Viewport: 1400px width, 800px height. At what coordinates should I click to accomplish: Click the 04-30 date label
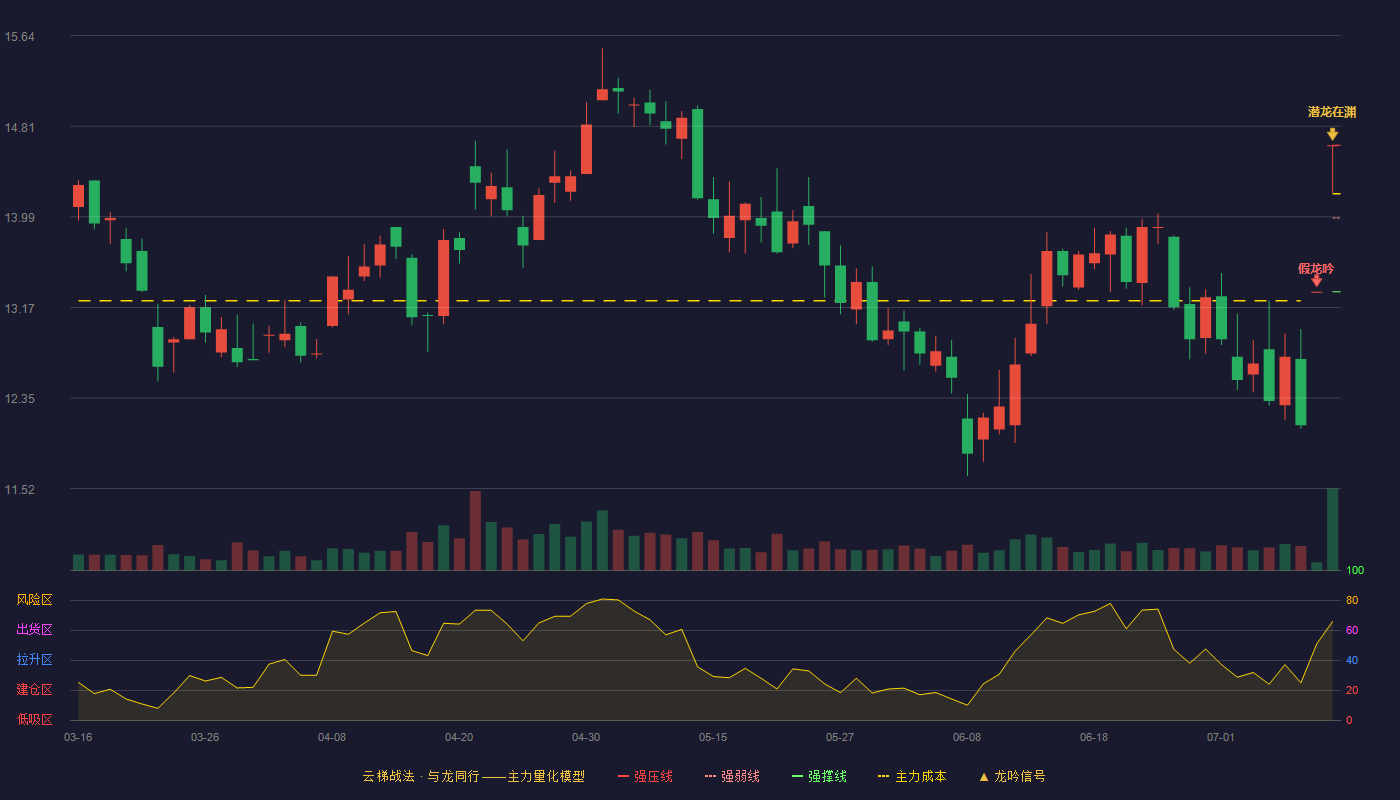586,737
